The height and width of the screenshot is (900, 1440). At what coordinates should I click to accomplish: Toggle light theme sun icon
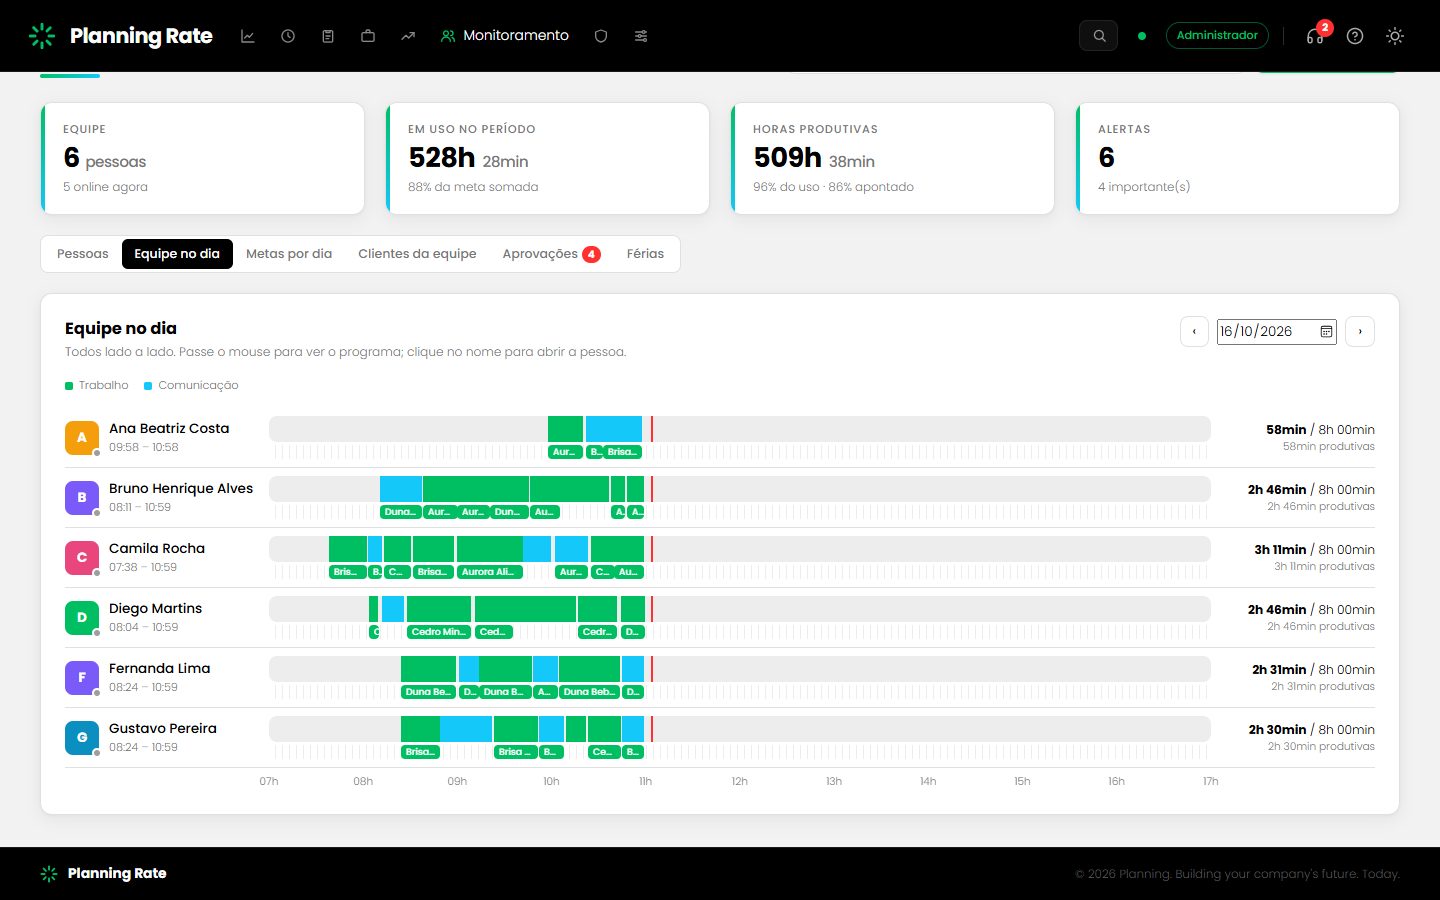click(x=1395, y=36)
